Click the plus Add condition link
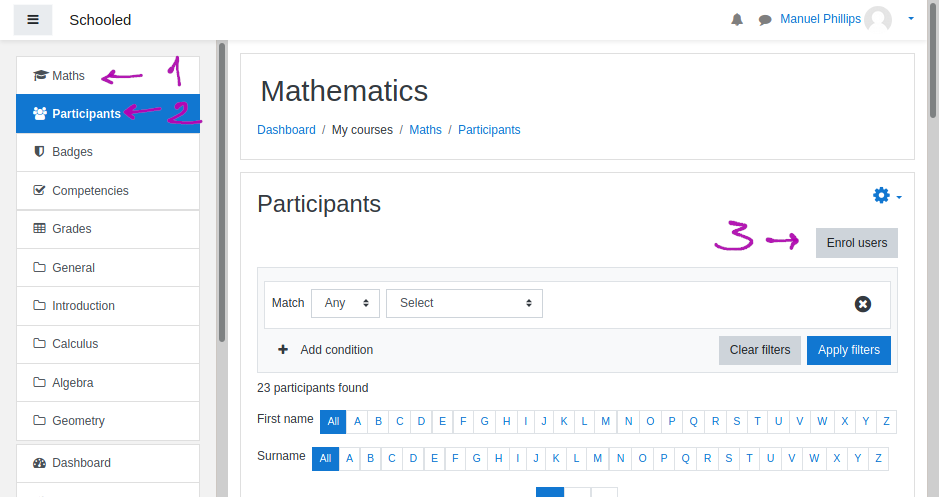Screen dimensions: 939x497 click(325, 350)
